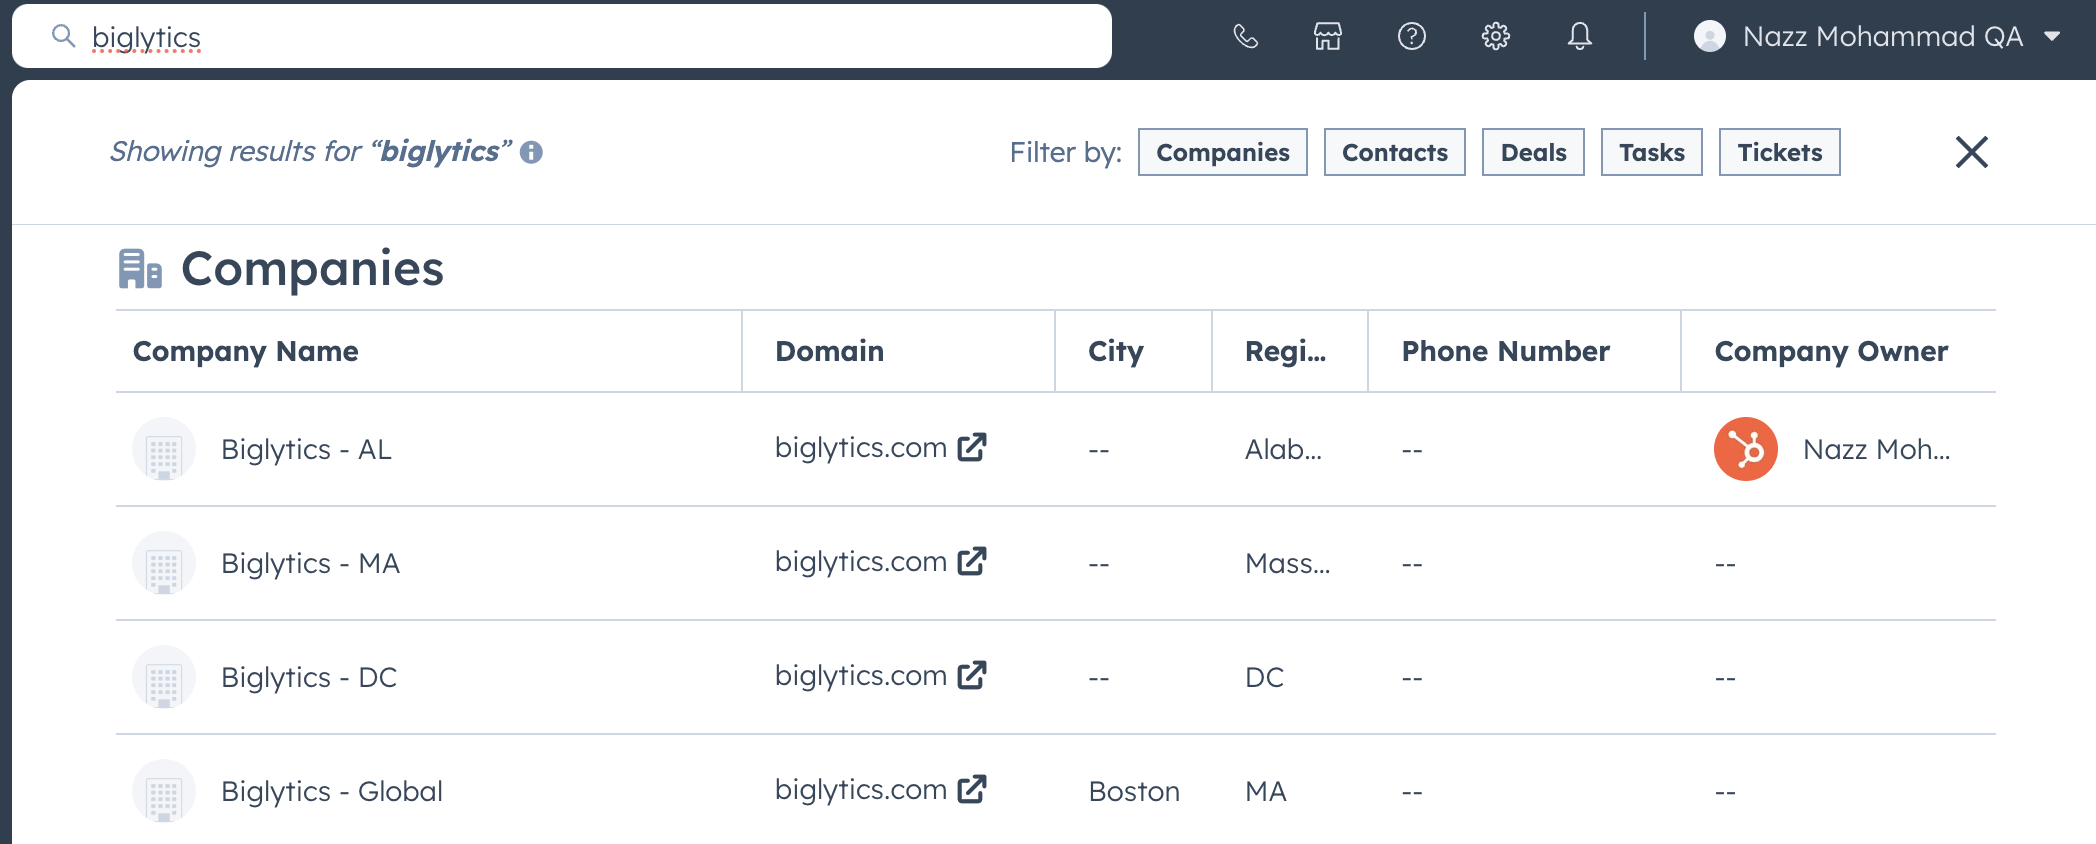Viewport: 2096px width, 844px height.
Task: Open the calling phone icon
Action: click(1245, 37)
